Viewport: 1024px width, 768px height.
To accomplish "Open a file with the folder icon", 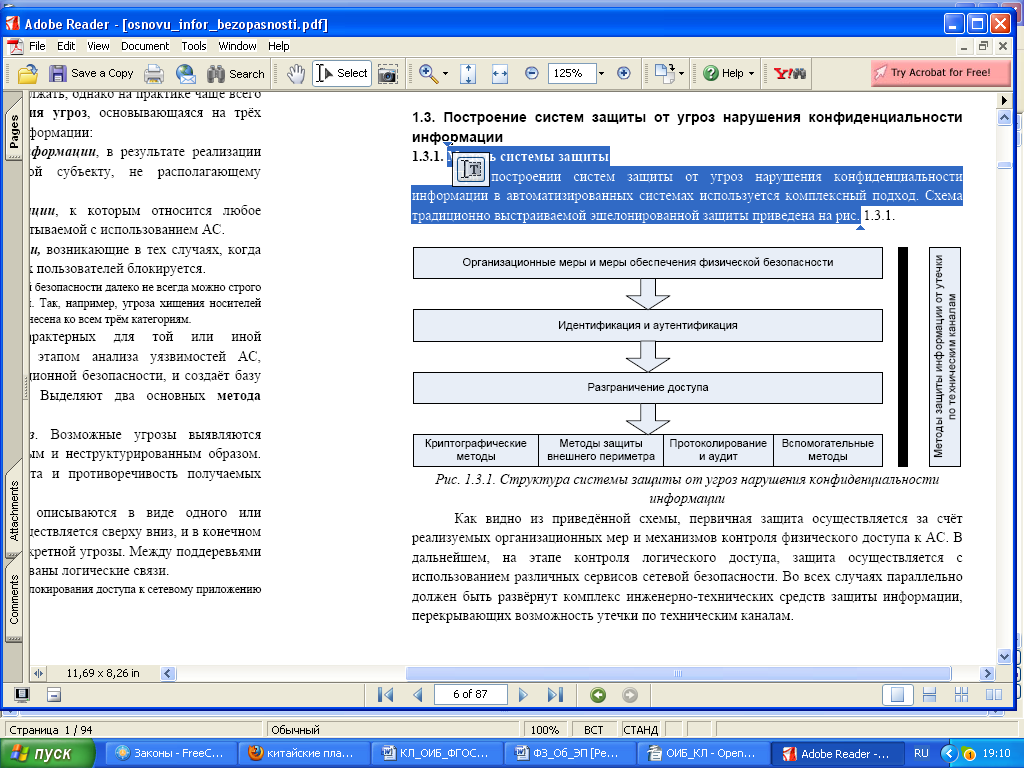I will click(27, 74).
